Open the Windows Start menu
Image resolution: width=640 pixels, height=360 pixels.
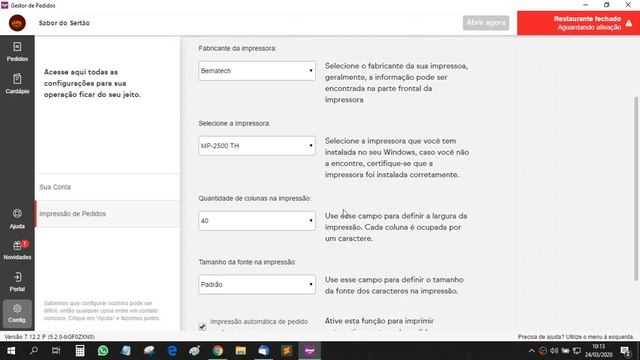click(x=11, y=351)
